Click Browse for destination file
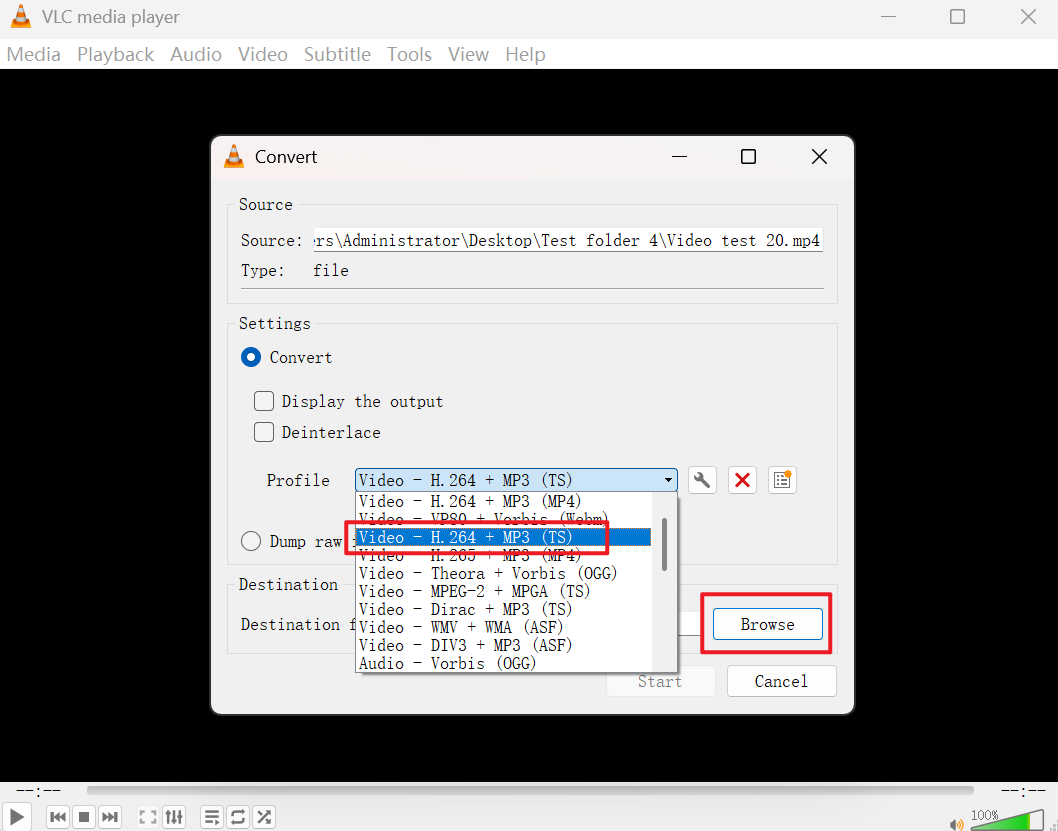Screen dimensions: 1058x831 click(x=768, y=625)
